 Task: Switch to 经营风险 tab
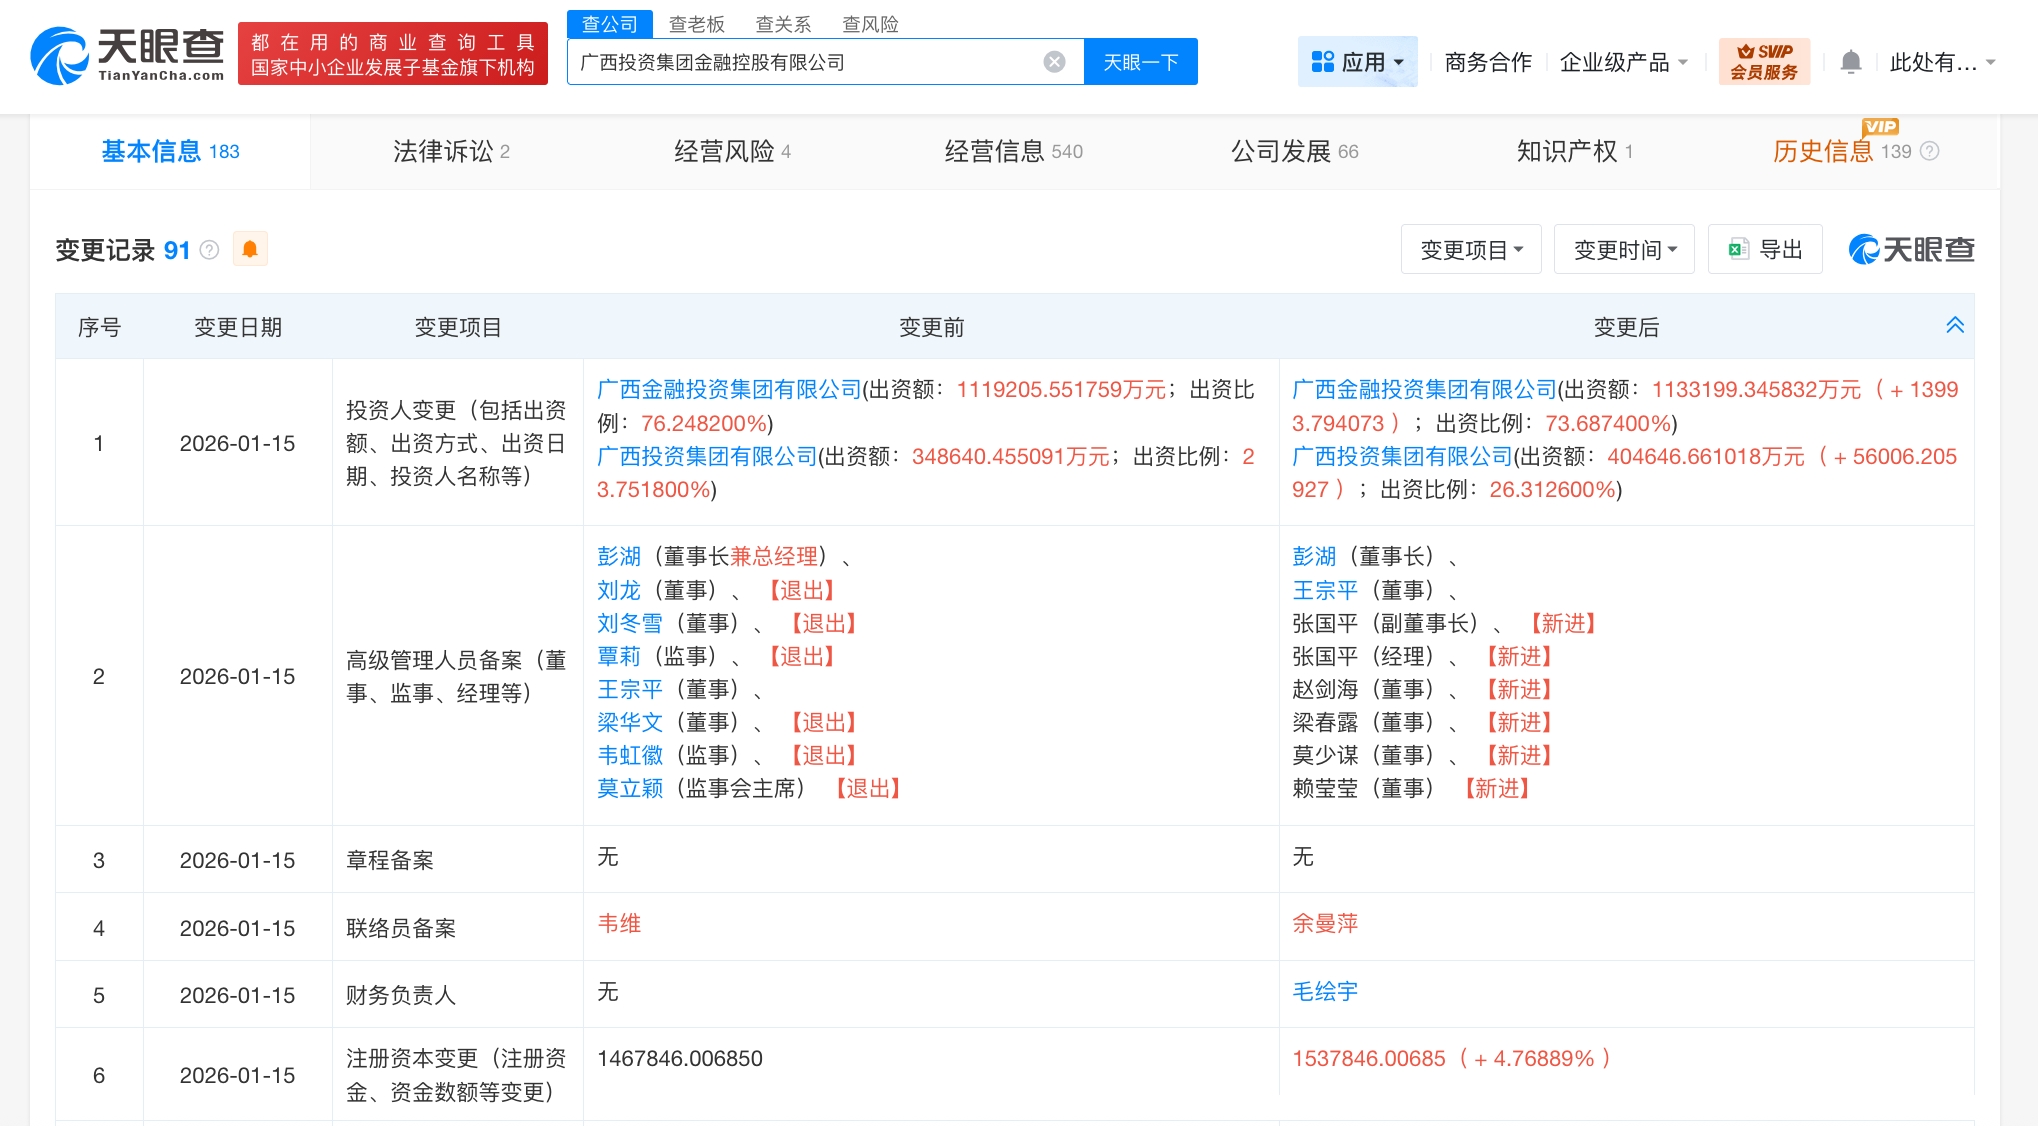pos(732,151)
